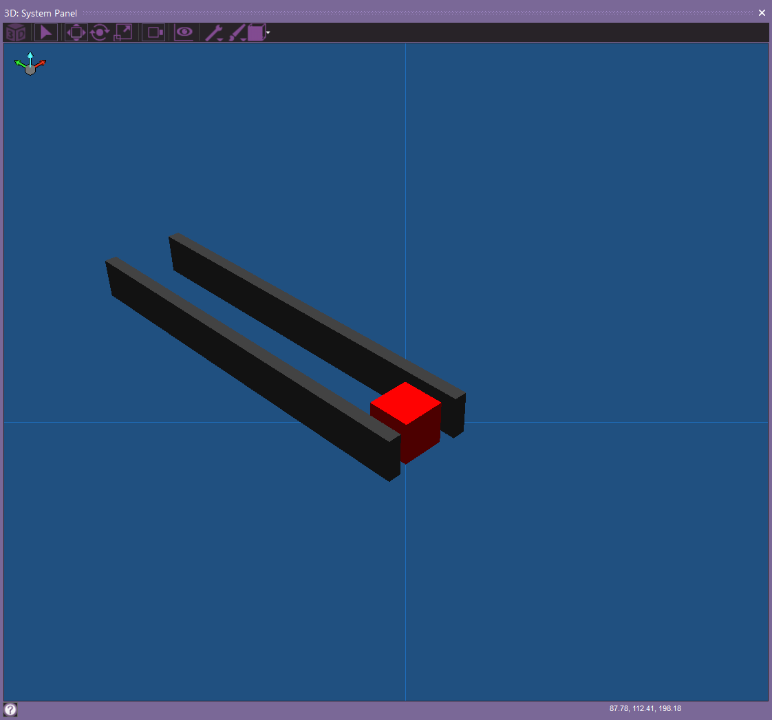The width and height of the screenshot is (772, 720).
Task: Click the coordinate readout in status bar
Action: click(645, 709)
